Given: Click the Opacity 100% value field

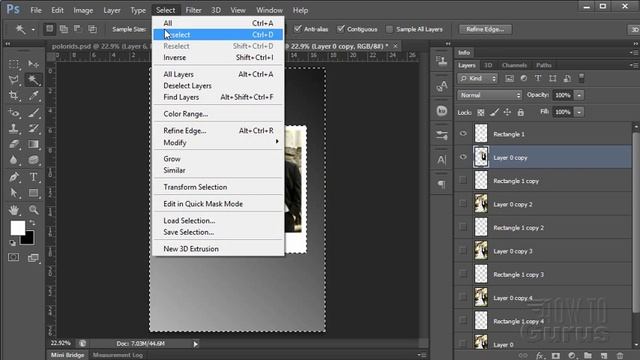Looking at the screenshot, I should pos(563,95).
